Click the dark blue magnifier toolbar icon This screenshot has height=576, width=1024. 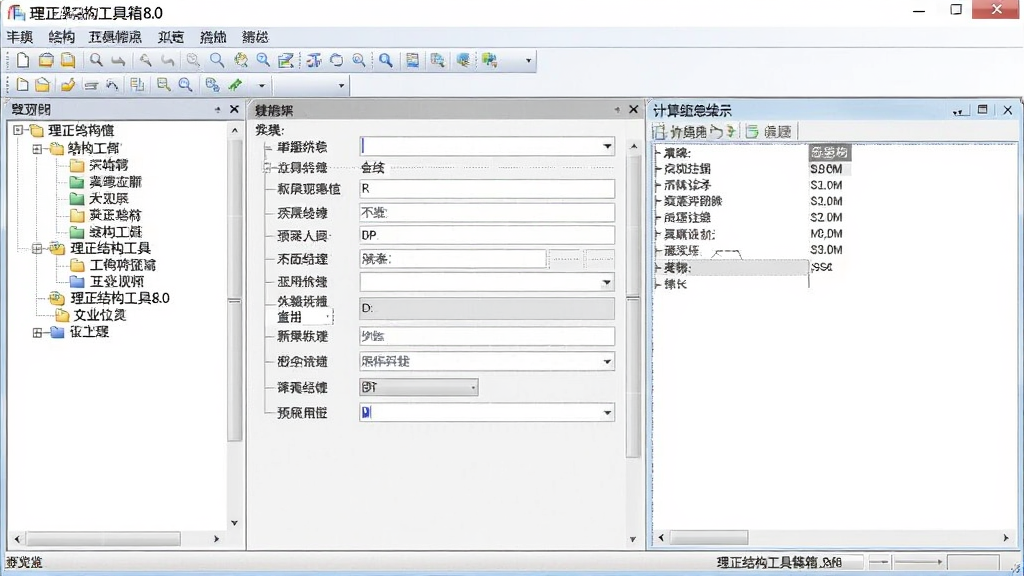(x=386, y=61)
